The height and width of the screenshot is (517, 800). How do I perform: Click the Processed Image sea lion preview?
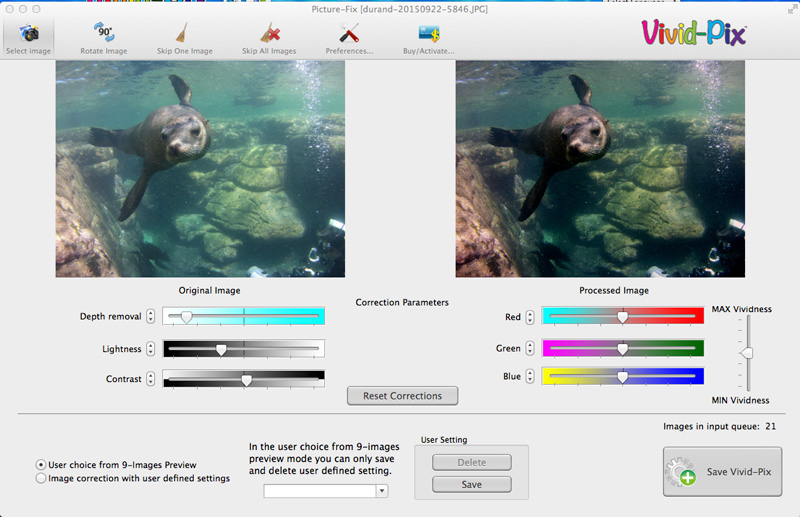[x=600, y=168]
